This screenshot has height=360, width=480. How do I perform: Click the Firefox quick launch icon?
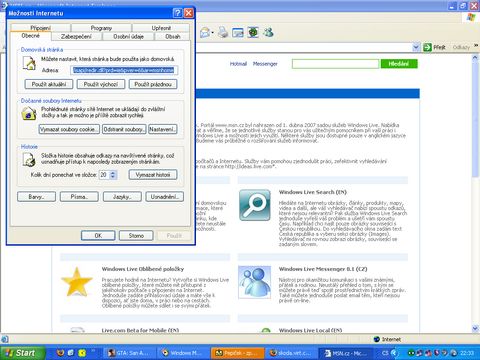point(60,353)
